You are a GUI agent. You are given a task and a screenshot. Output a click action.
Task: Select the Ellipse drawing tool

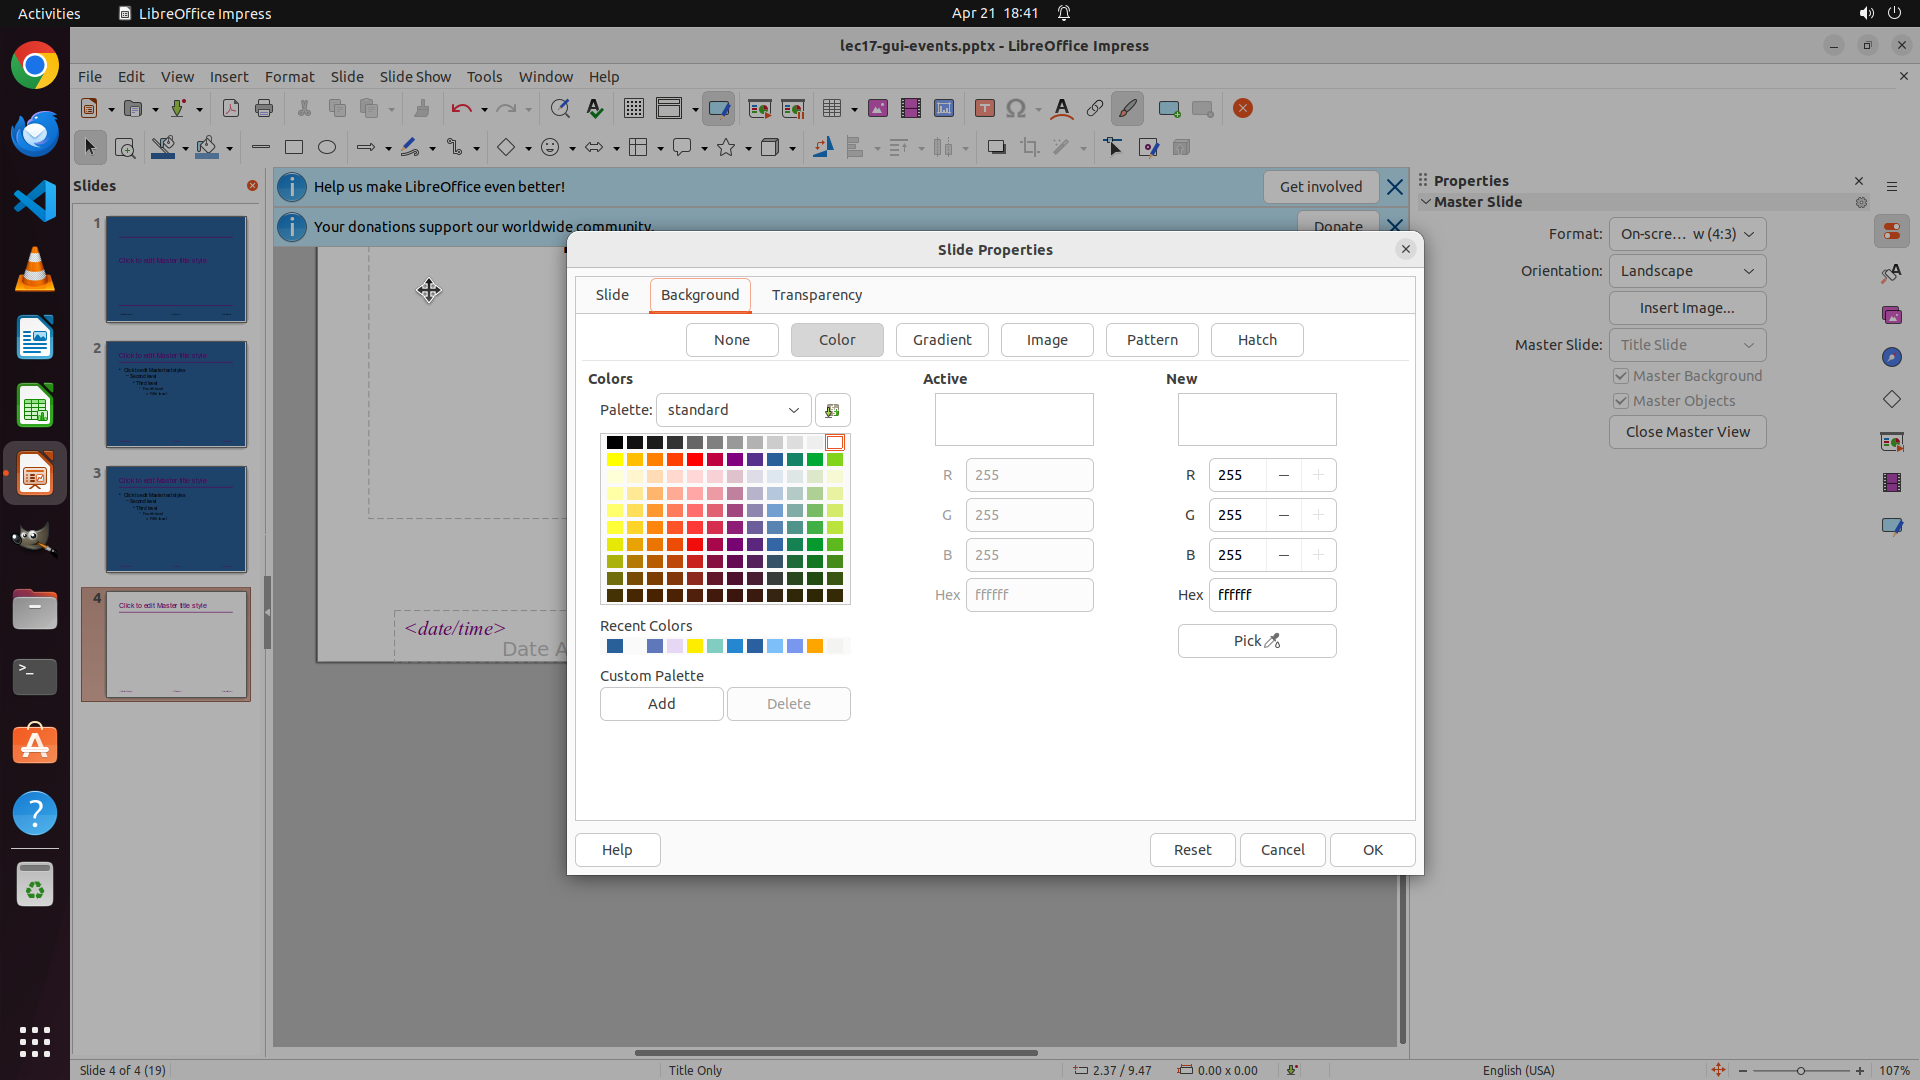(x=327, y=147)
